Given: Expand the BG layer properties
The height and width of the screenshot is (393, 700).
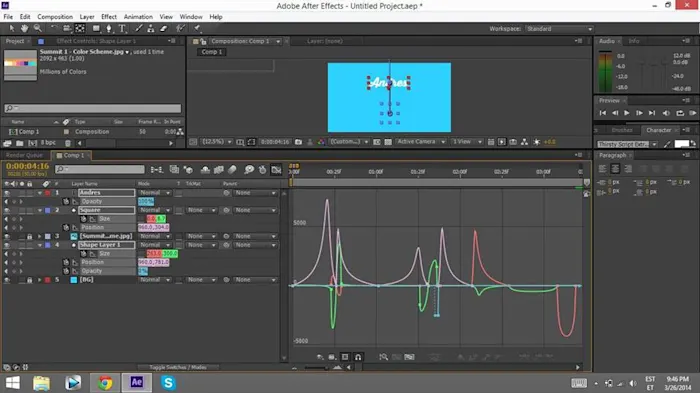Looking at the screenshot, I should [x=40, y=280].
